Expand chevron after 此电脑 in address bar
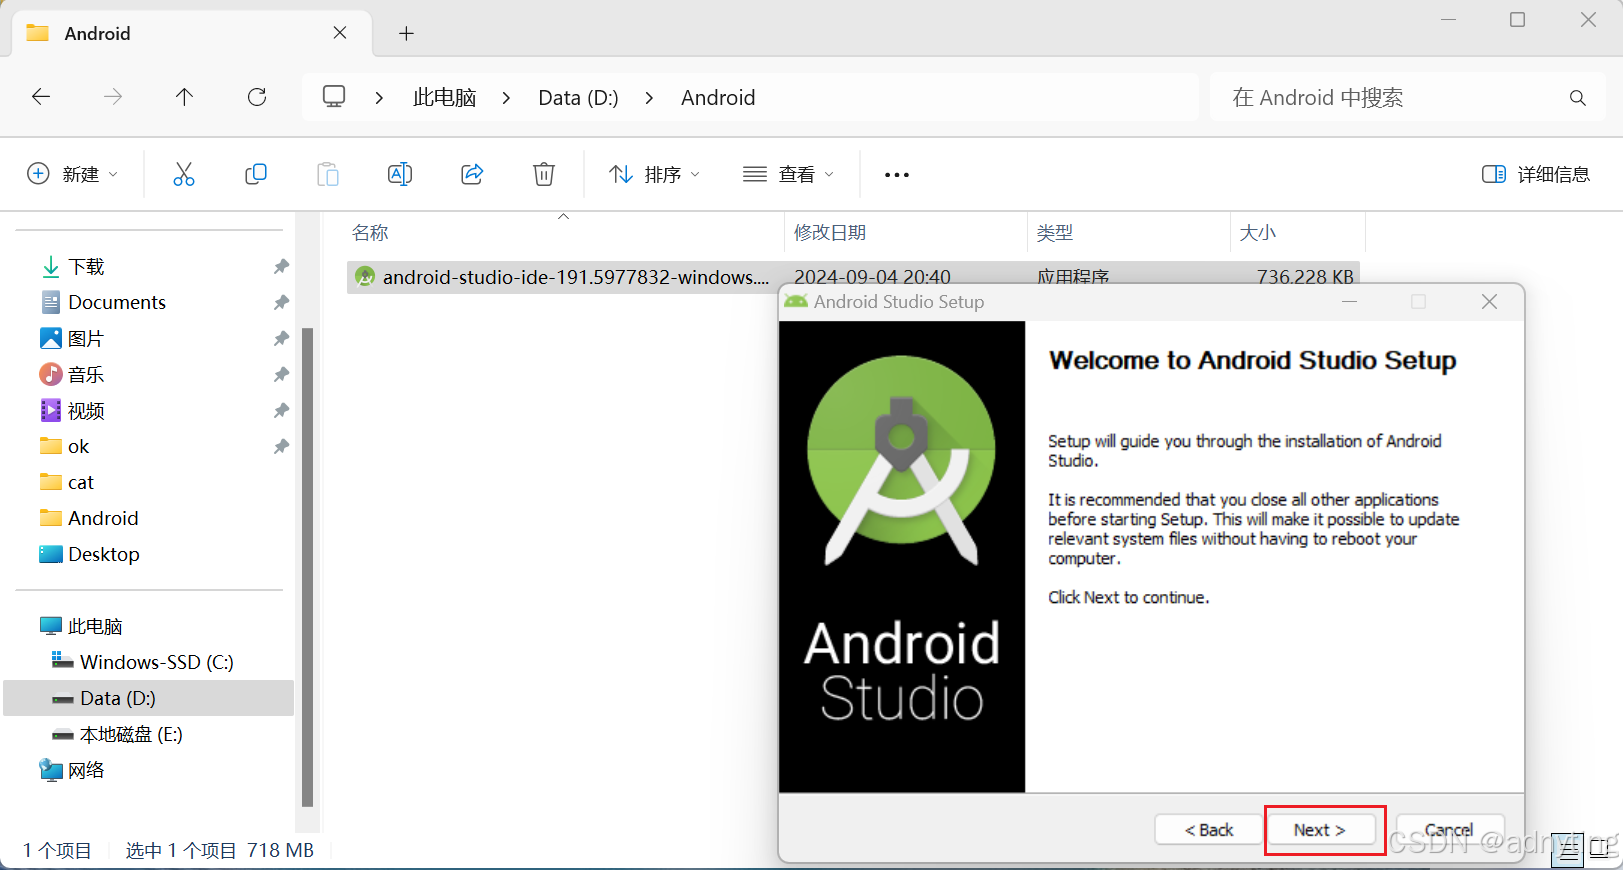This screenshot has width=1623, height=870. point(506,98)
